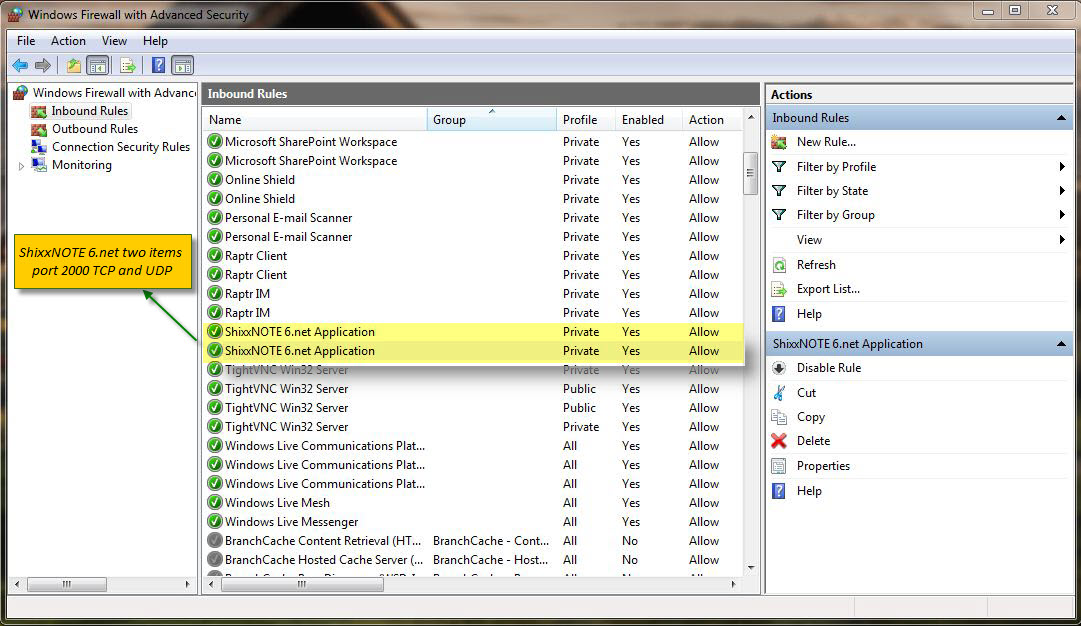Viewport: 1081px width, 626px height.
Task: Click the Cut scissors icon
Action: coord(779,392)
